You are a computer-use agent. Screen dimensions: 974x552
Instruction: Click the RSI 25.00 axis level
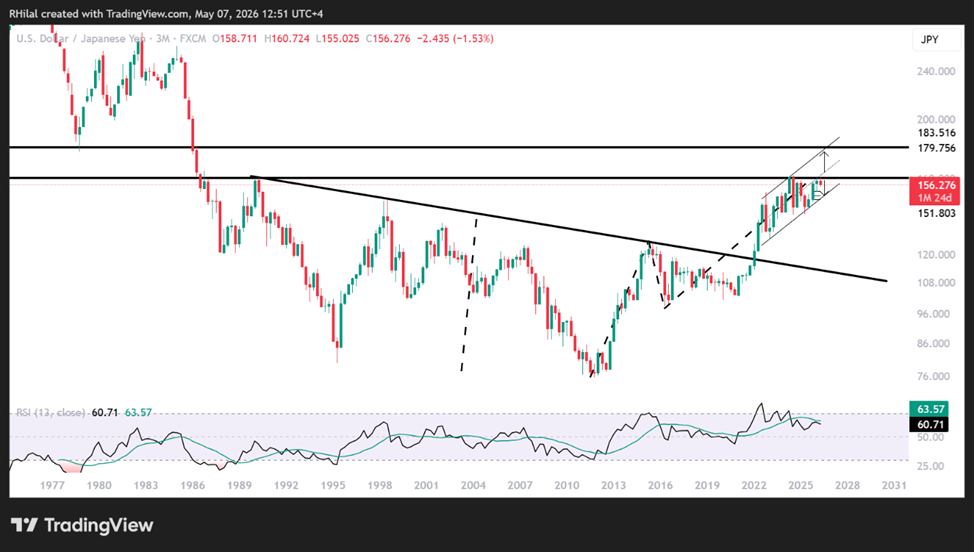[x=931, y=466]
